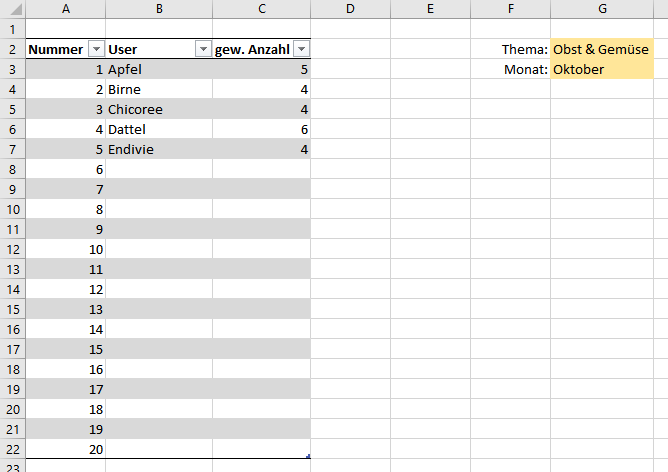This screenshot has width=668, height=472.
Task: Select the Chicoree cell
Action: click(x=158, y=109)
